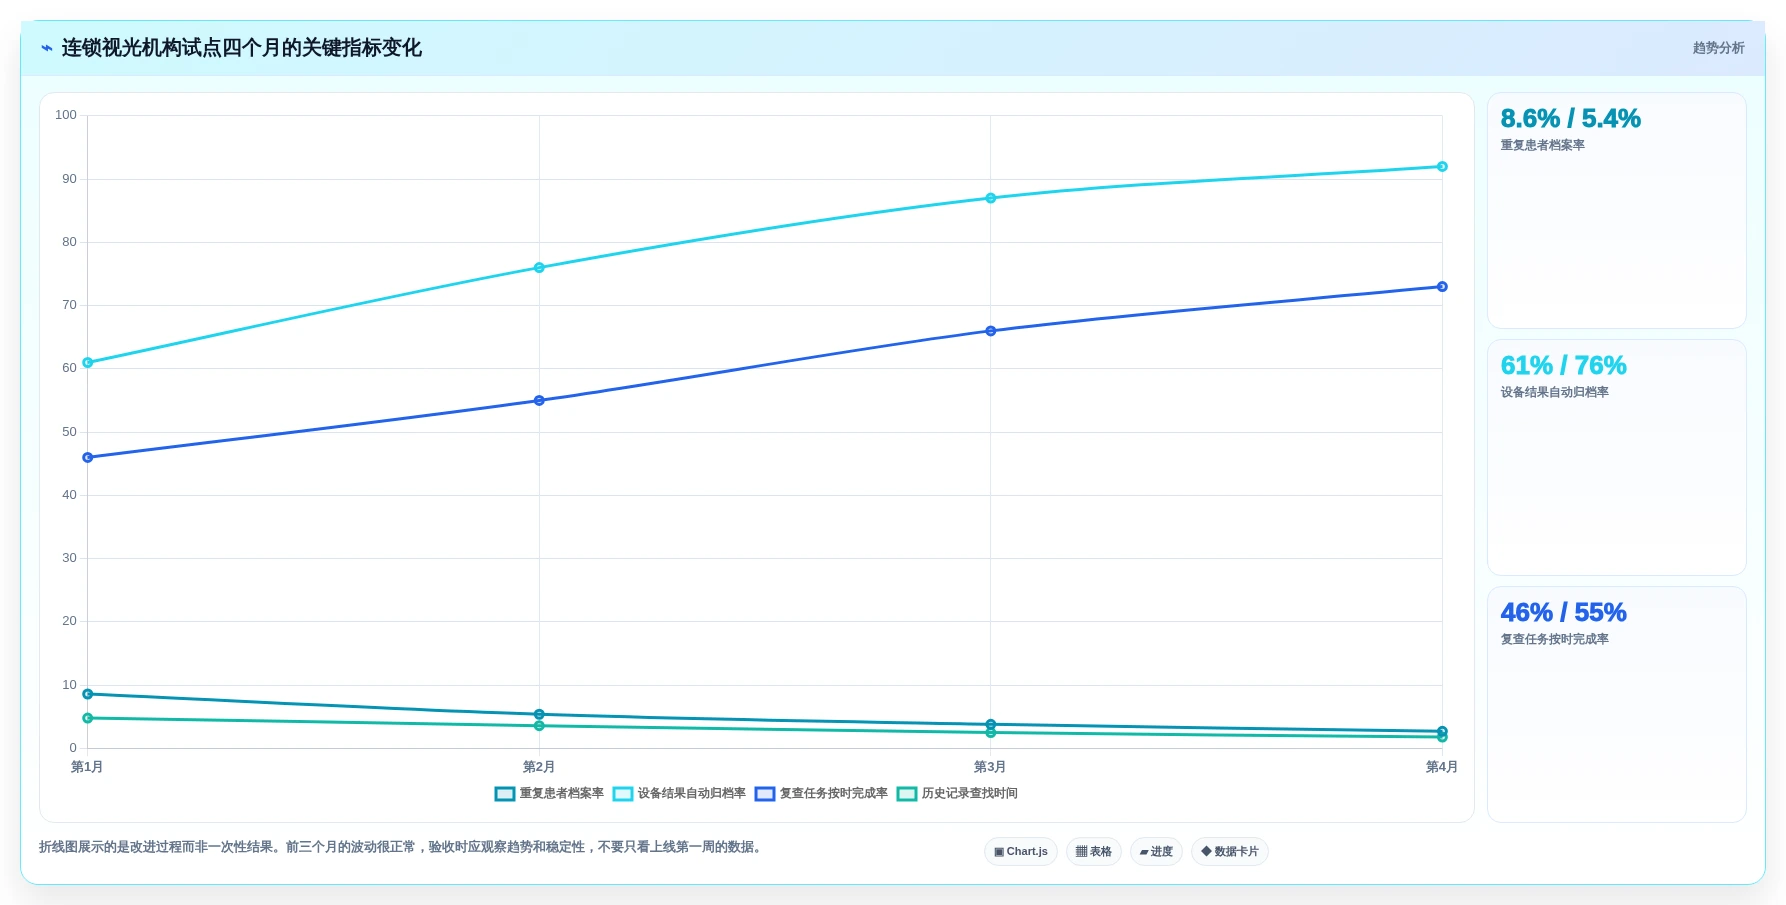Click the 50 y-axis tick label
The image size is (1786, 905).
(x=69, y=432)
